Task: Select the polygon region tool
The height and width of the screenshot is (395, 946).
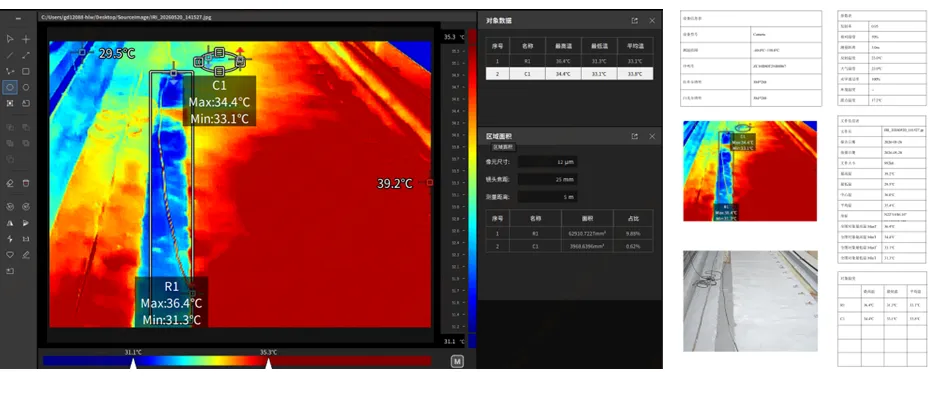Action: click(x=26, y=103)
